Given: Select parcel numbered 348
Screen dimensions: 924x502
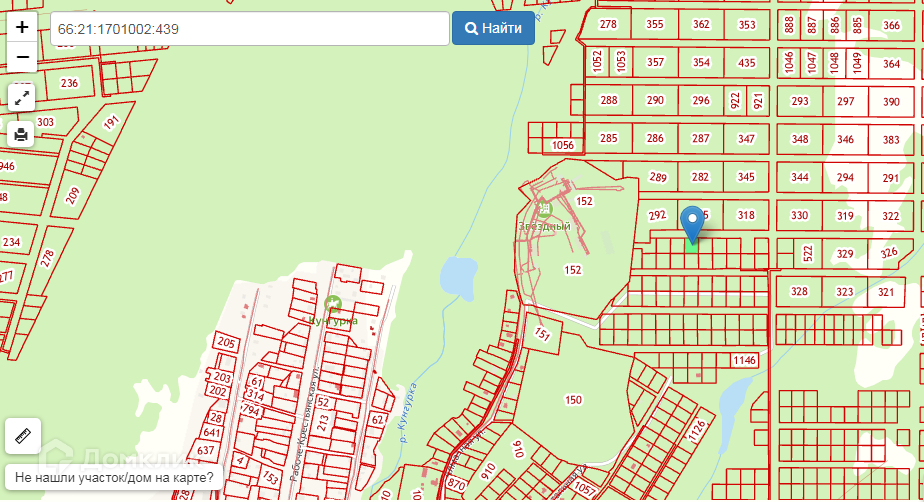Looking at the screenshot, I should point(800,139).
